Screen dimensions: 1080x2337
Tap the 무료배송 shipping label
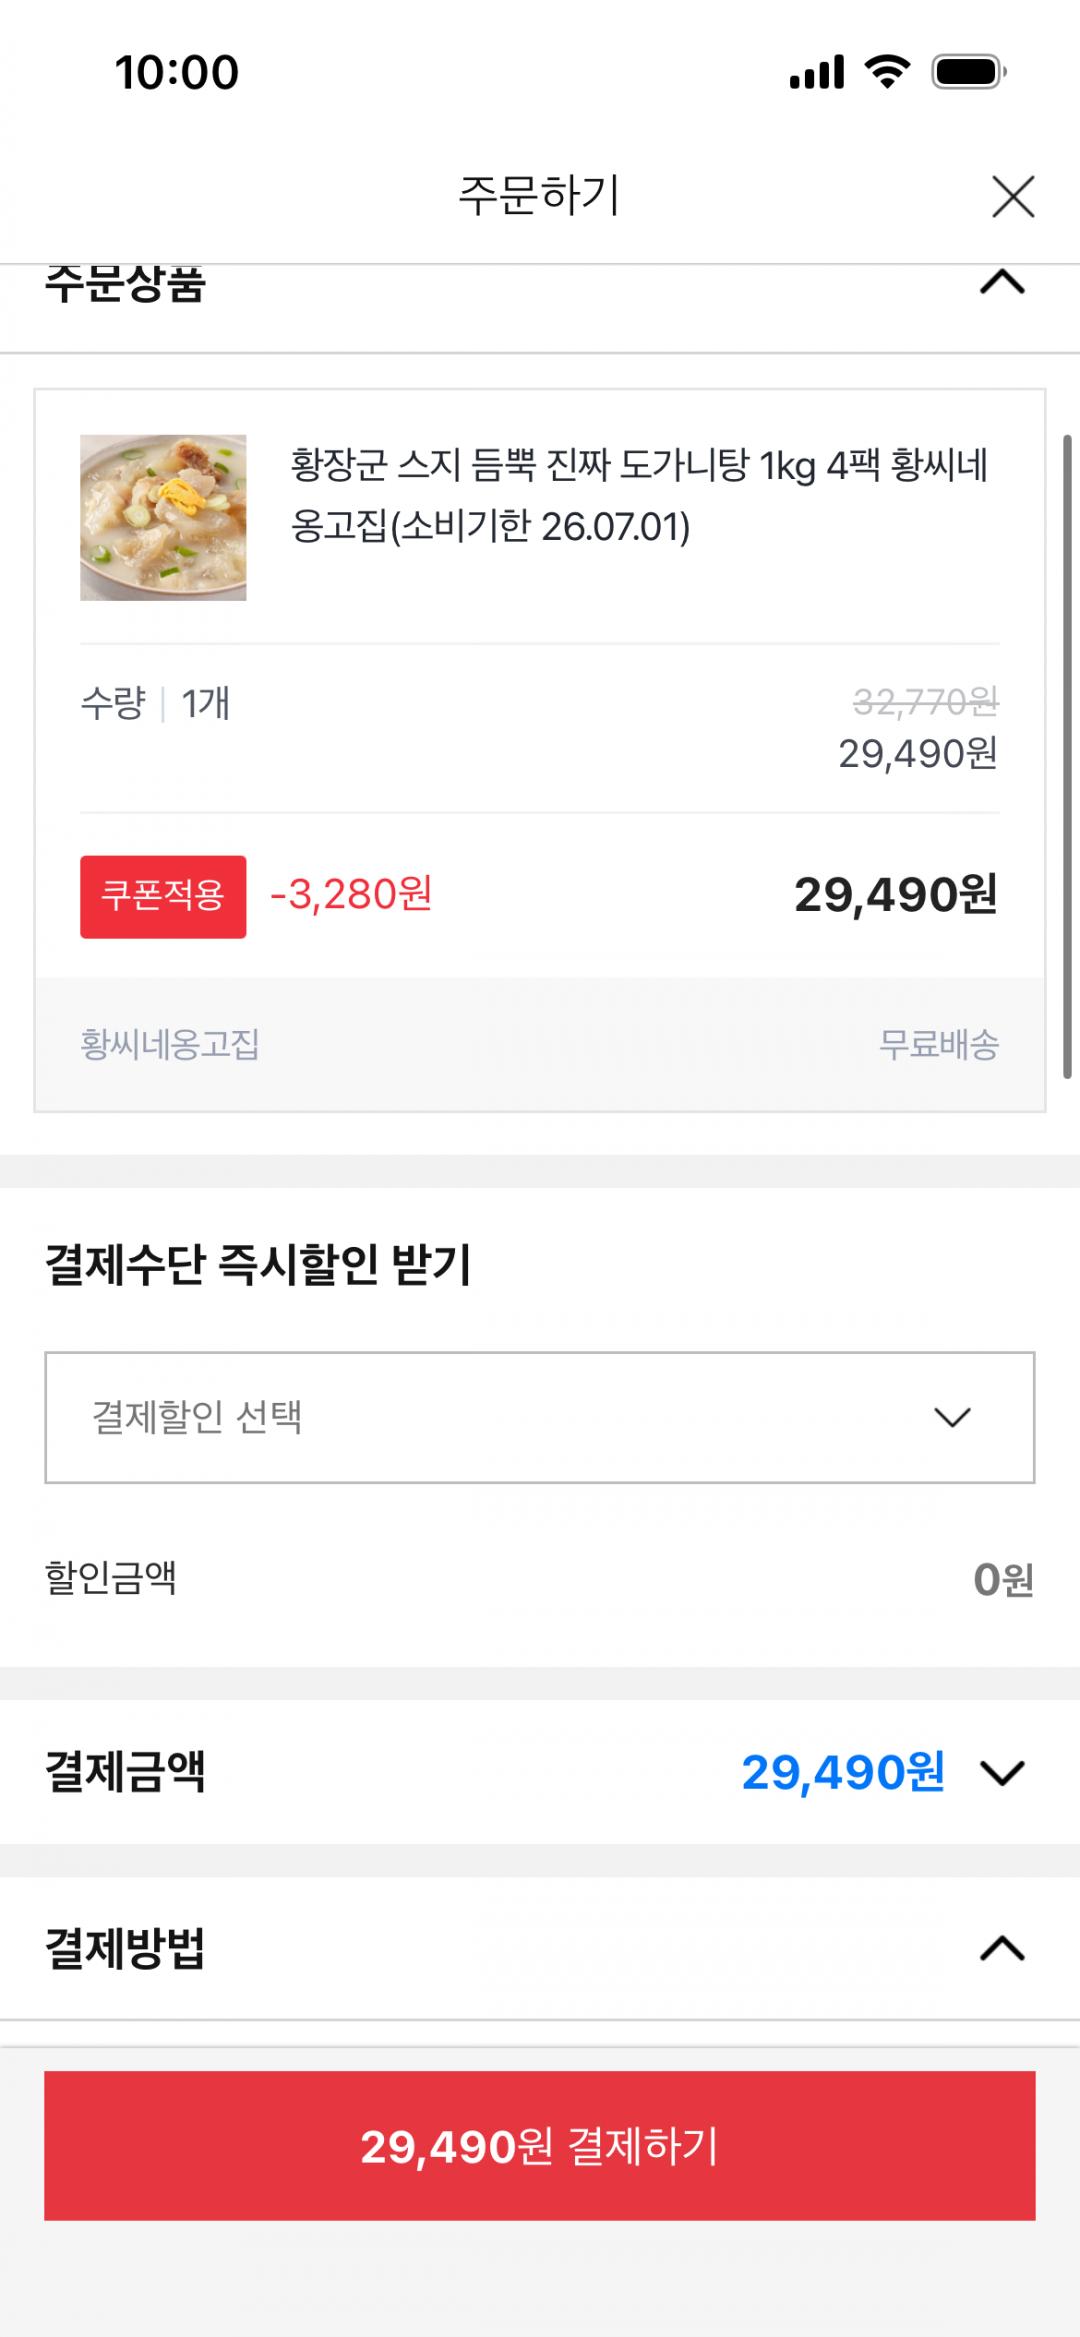[938, 1045]
